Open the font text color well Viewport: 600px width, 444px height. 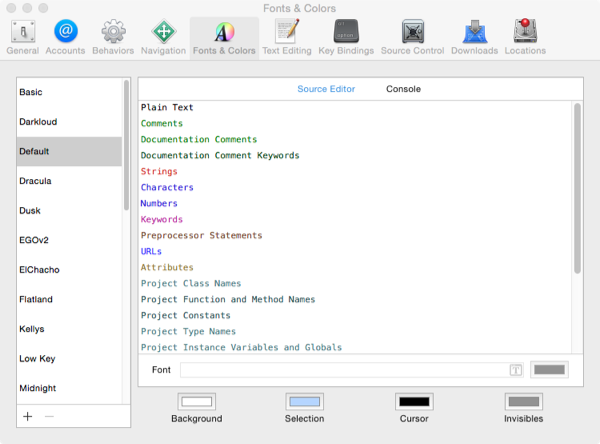pyautogui.click(x=549, y=370)
